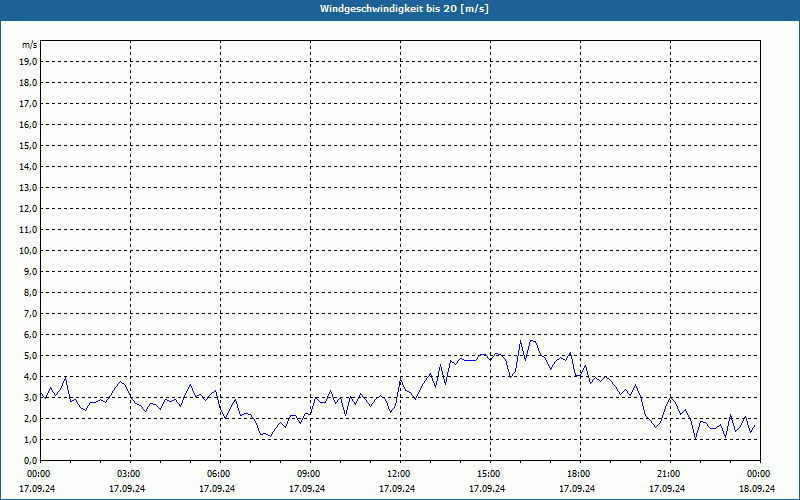Select the 15,0 y-axis label

point(29,145)
